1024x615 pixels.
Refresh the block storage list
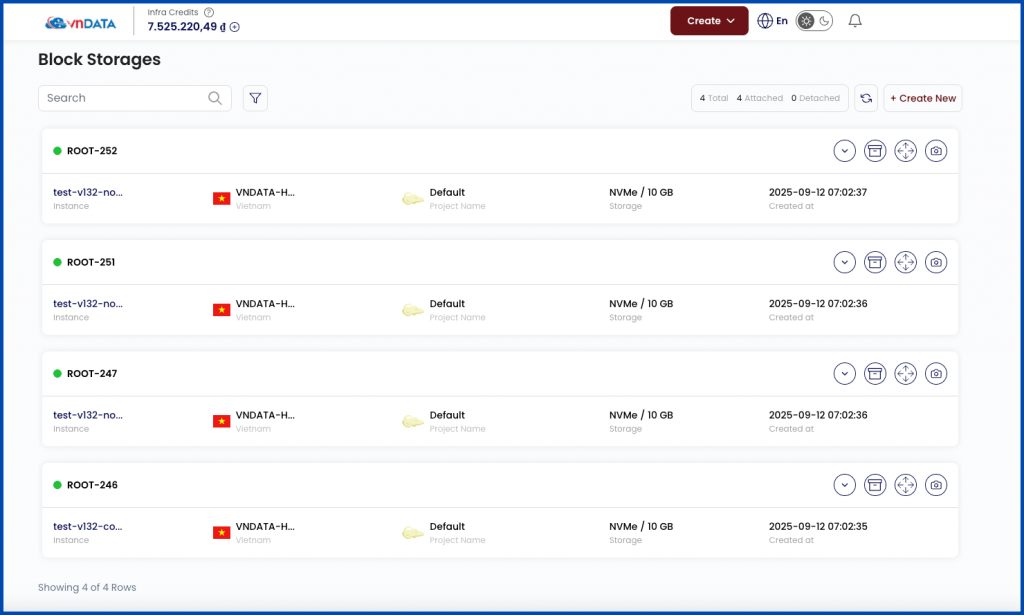tap(866, 98)
